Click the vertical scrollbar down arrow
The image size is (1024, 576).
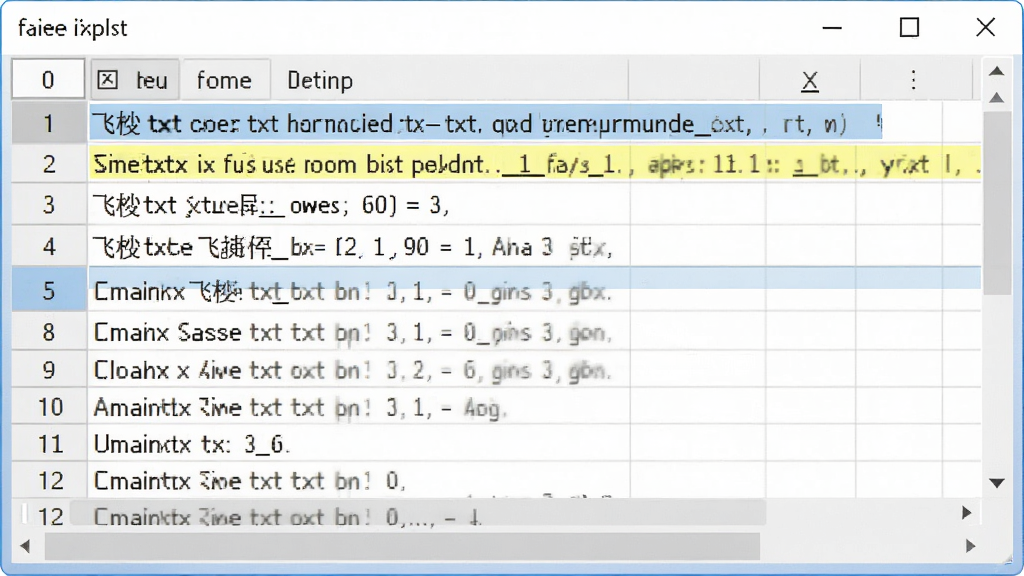coord(997,483)
